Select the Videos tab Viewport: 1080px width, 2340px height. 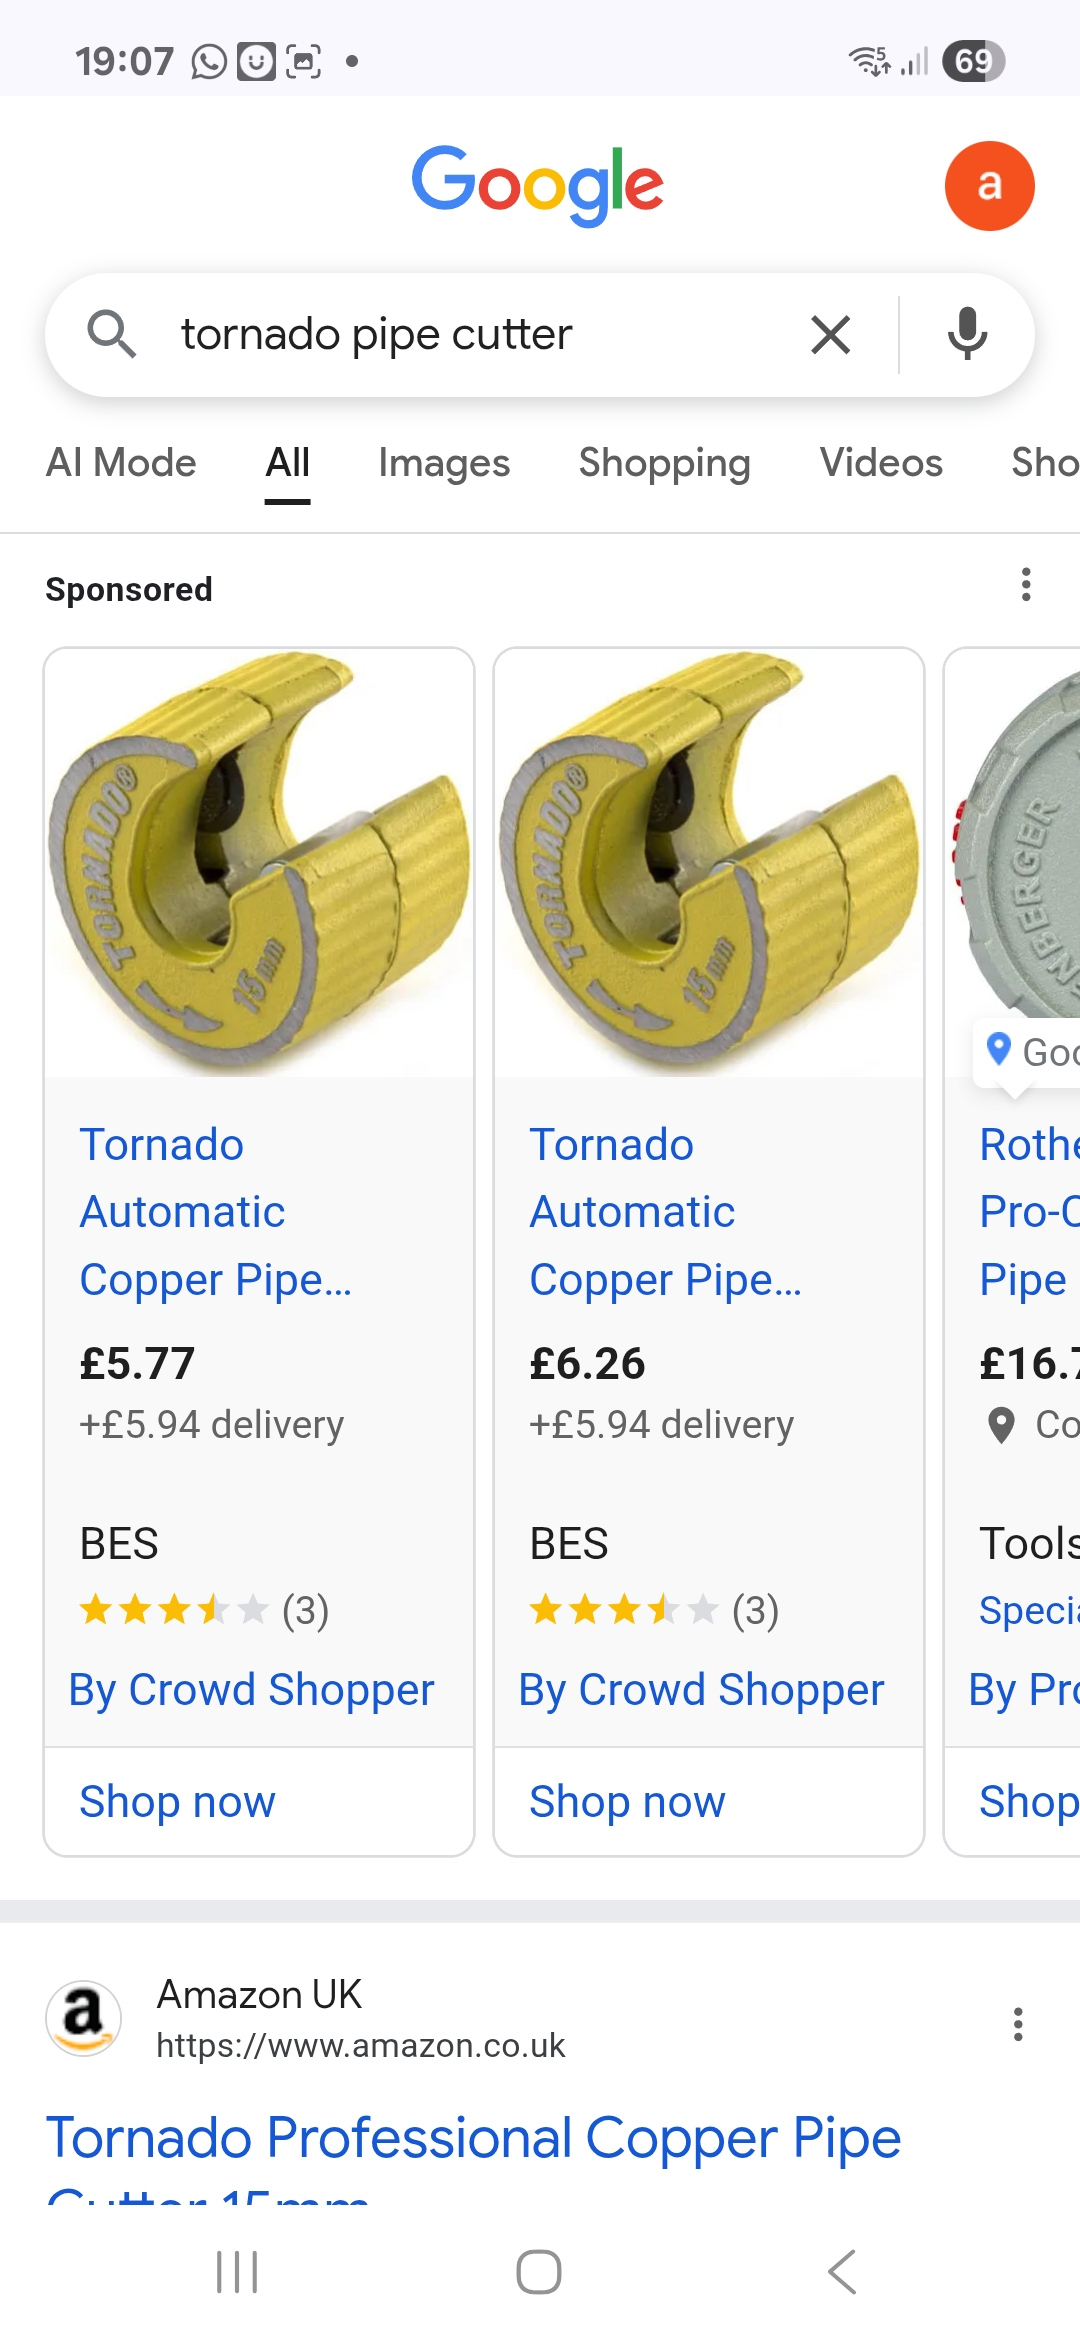pyautogui.click(x=881, y=463)
